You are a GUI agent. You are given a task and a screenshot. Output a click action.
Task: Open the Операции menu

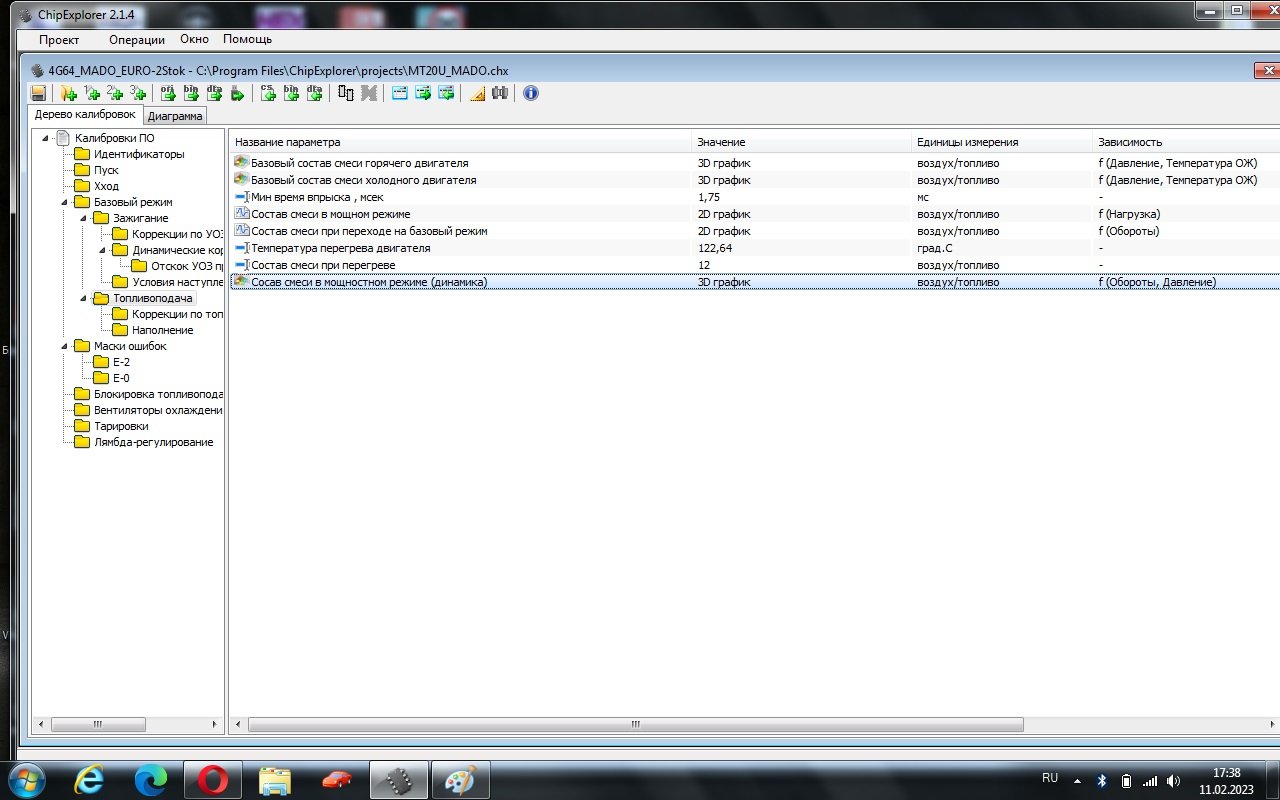tap(137, 40)
